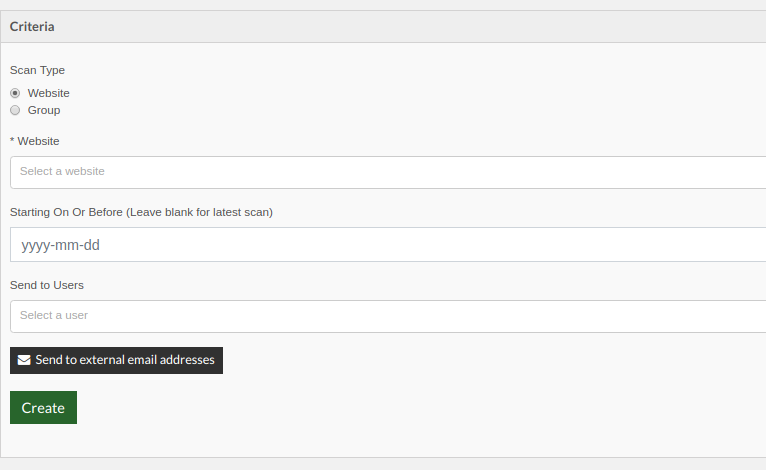
Task: Click the required * Website field label
Action: pos(35,141)
